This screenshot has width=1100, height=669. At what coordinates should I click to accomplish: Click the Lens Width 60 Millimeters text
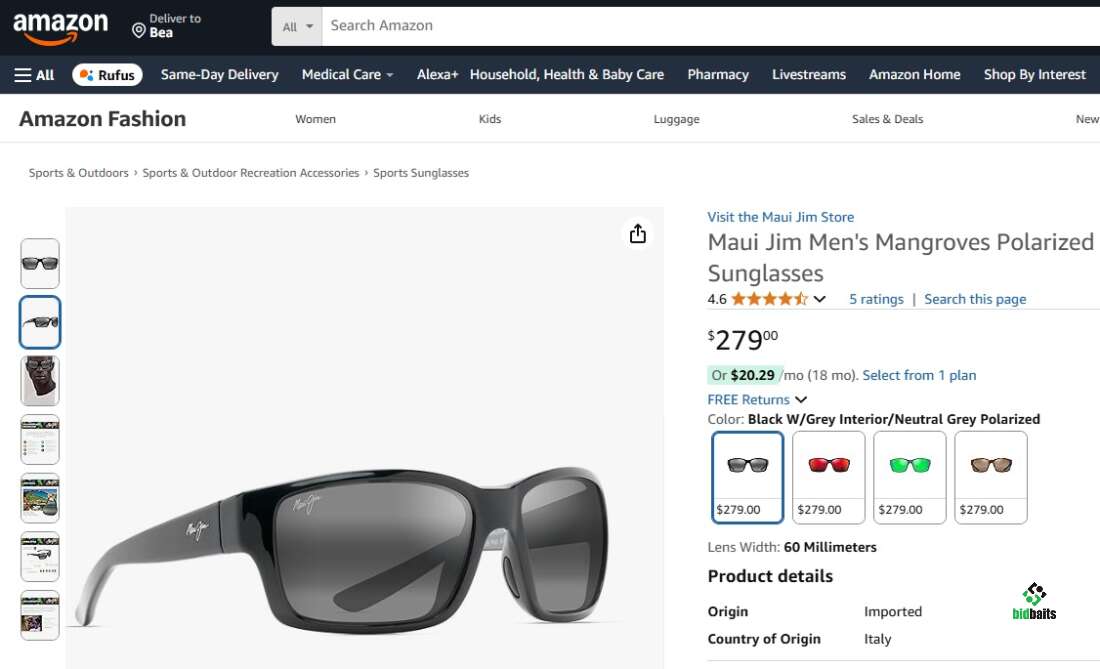point(792,548)
